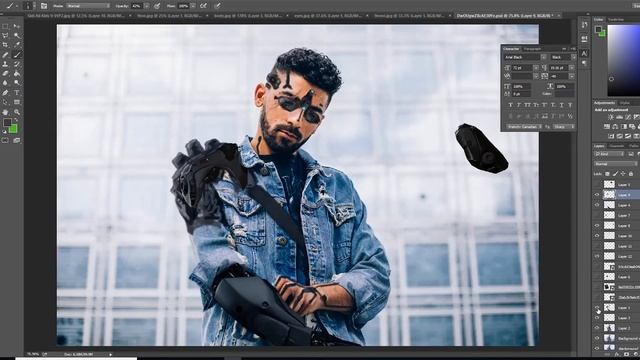The image size is (640, 360).
Task: Enable airbrush-style build-up in options bar
Action: click(203, 6)
